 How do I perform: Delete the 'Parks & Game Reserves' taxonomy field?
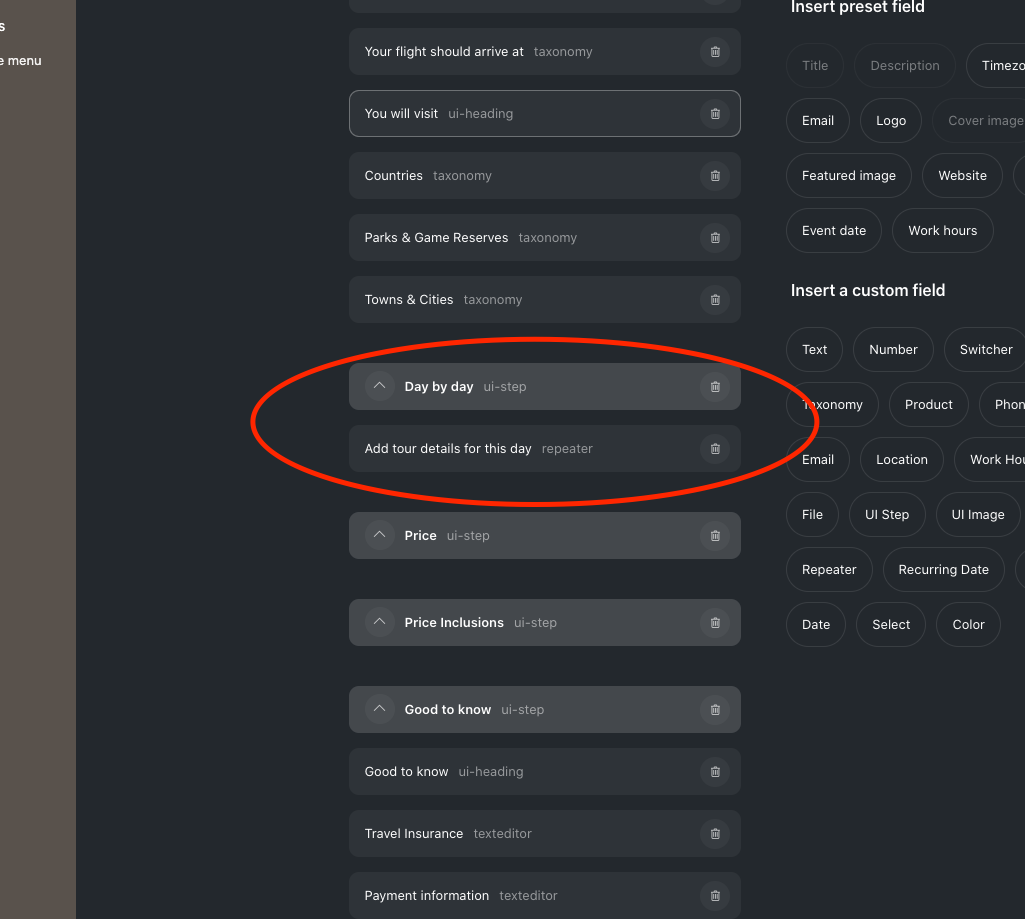(715, 237)
